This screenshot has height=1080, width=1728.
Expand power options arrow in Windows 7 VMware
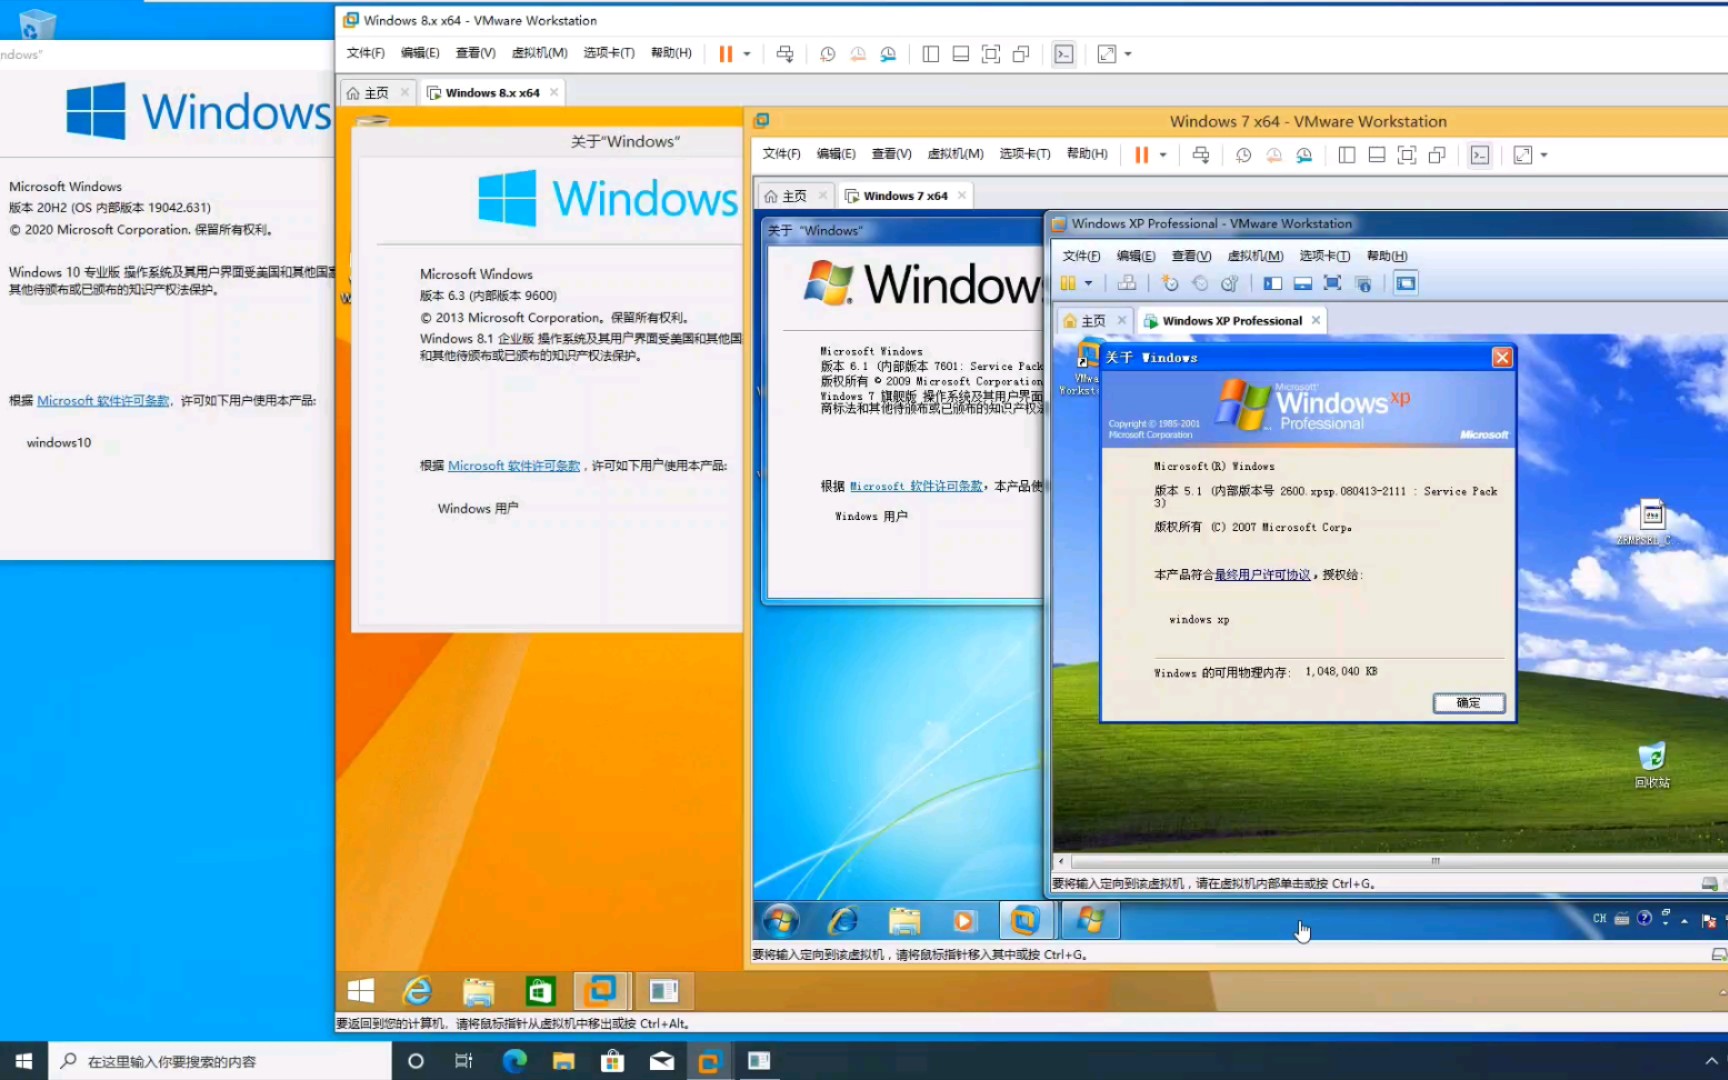pyautogui.click(x=1163, y=155)
